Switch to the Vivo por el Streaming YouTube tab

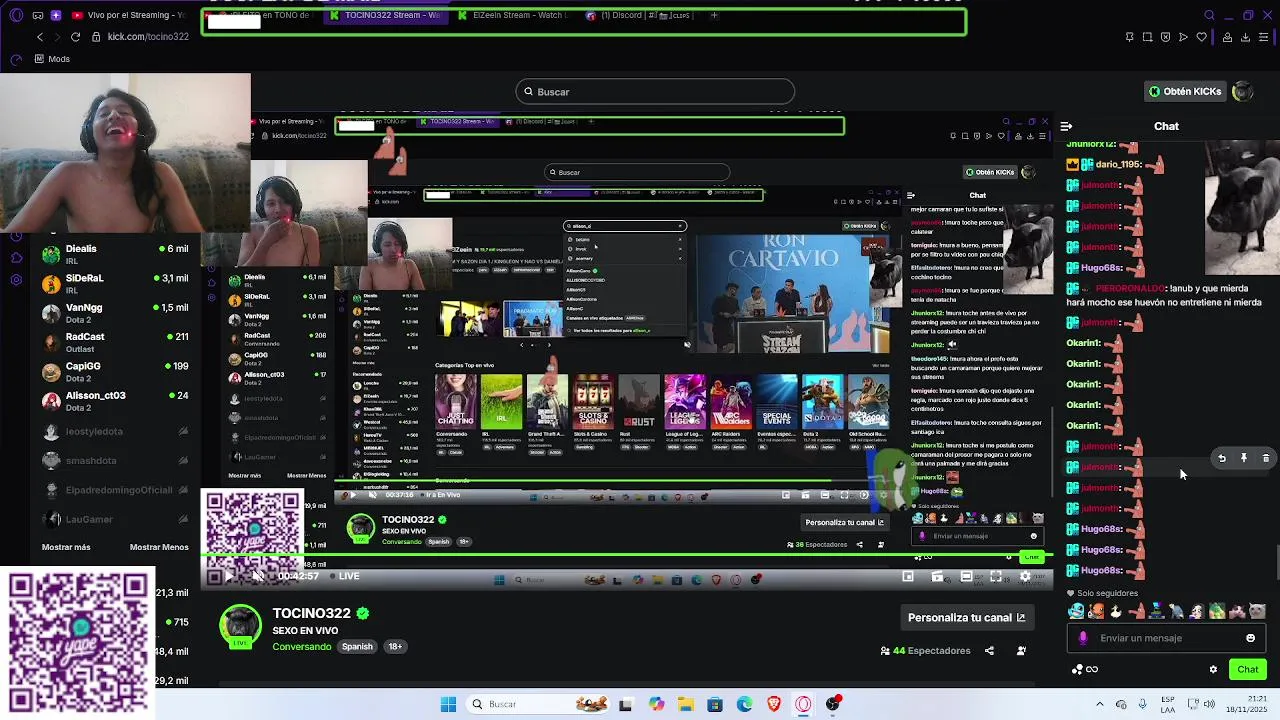pos(127,15)
